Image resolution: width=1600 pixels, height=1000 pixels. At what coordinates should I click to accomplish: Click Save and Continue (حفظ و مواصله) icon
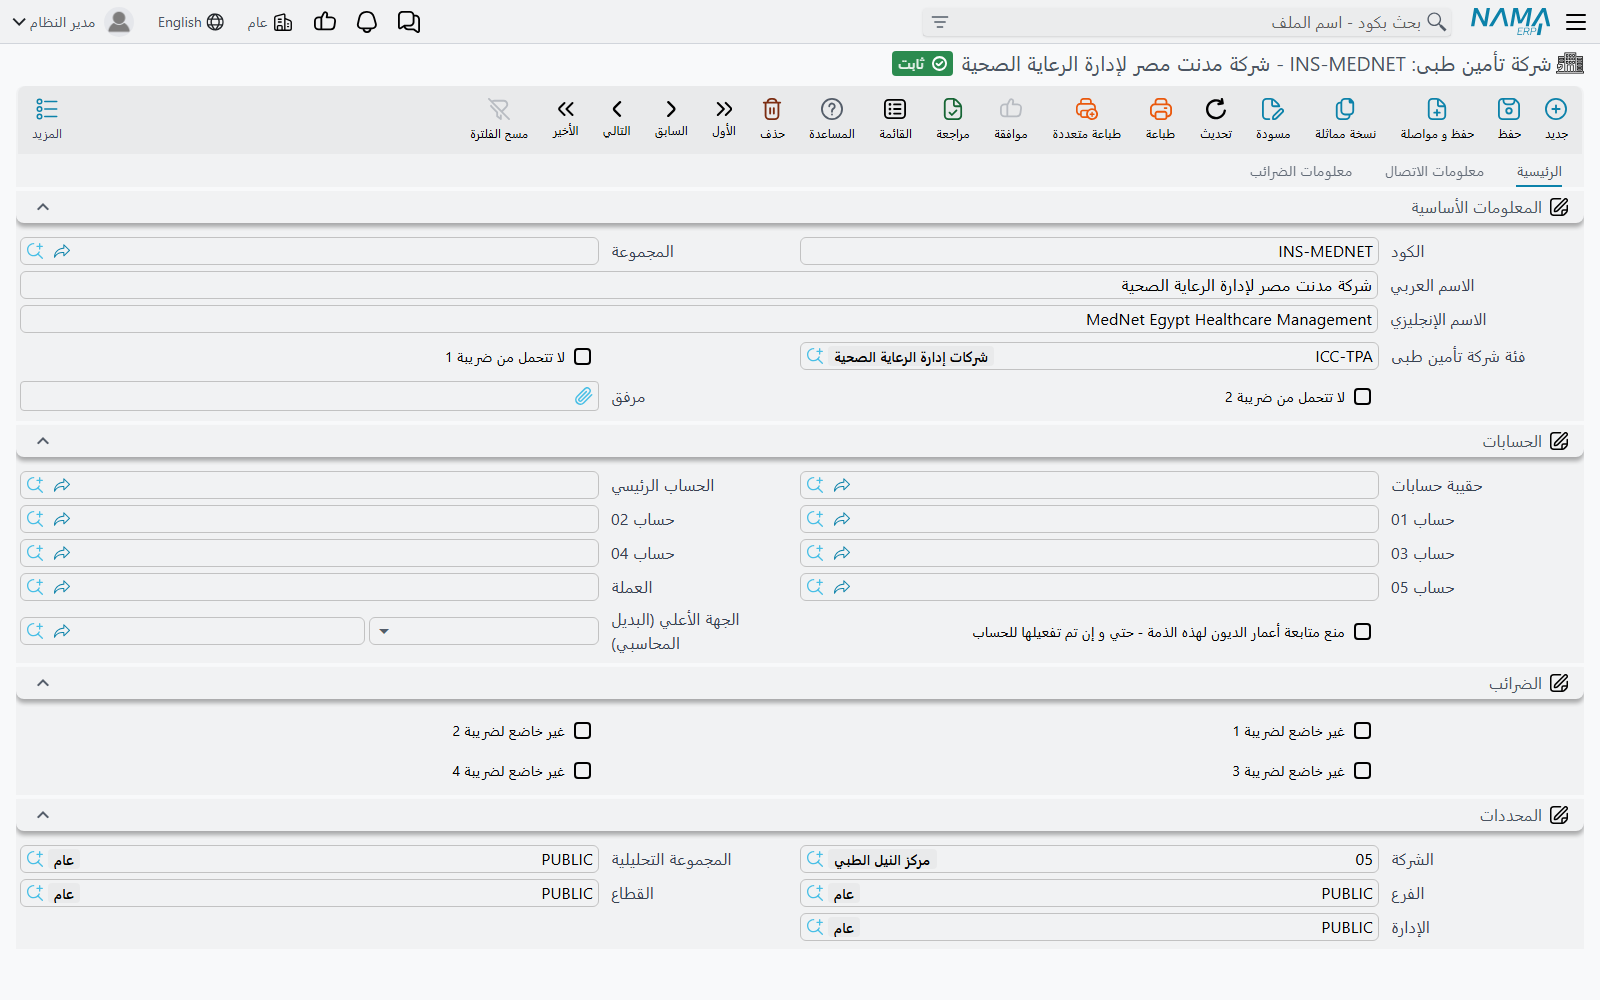point(1437,109)
